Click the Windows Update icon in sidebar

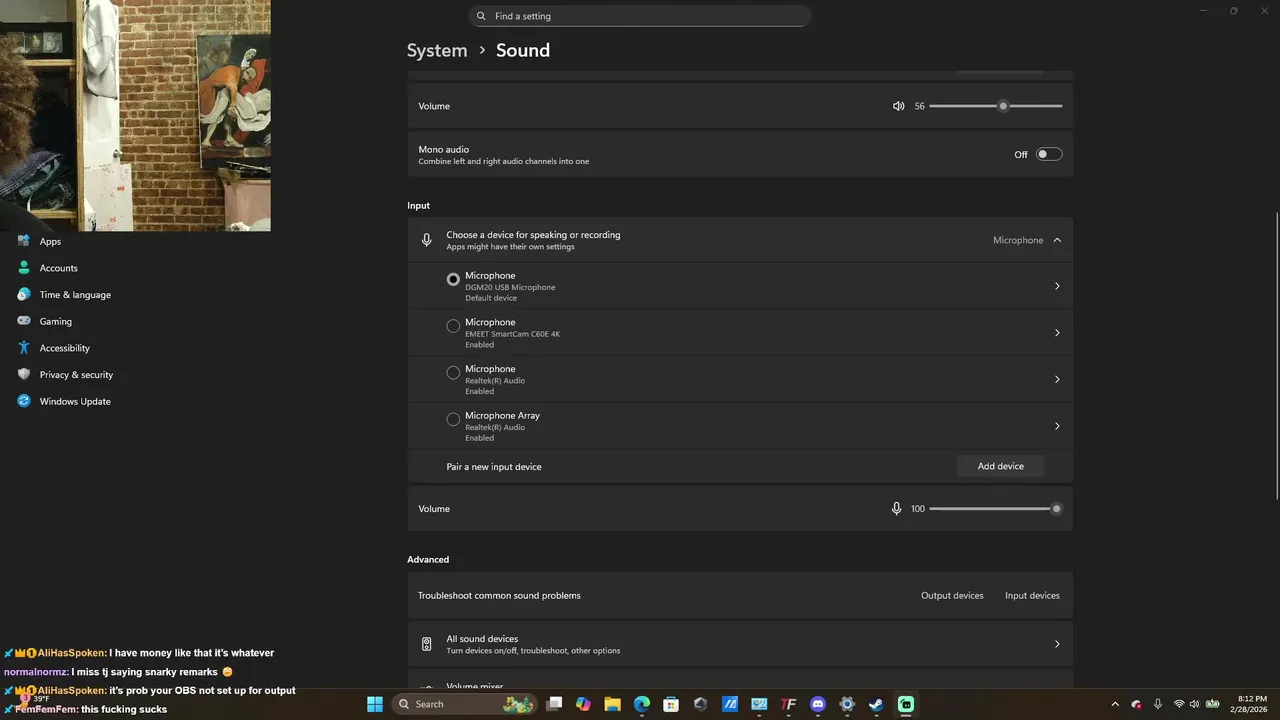pyautogui.click(x=24, y=401)
